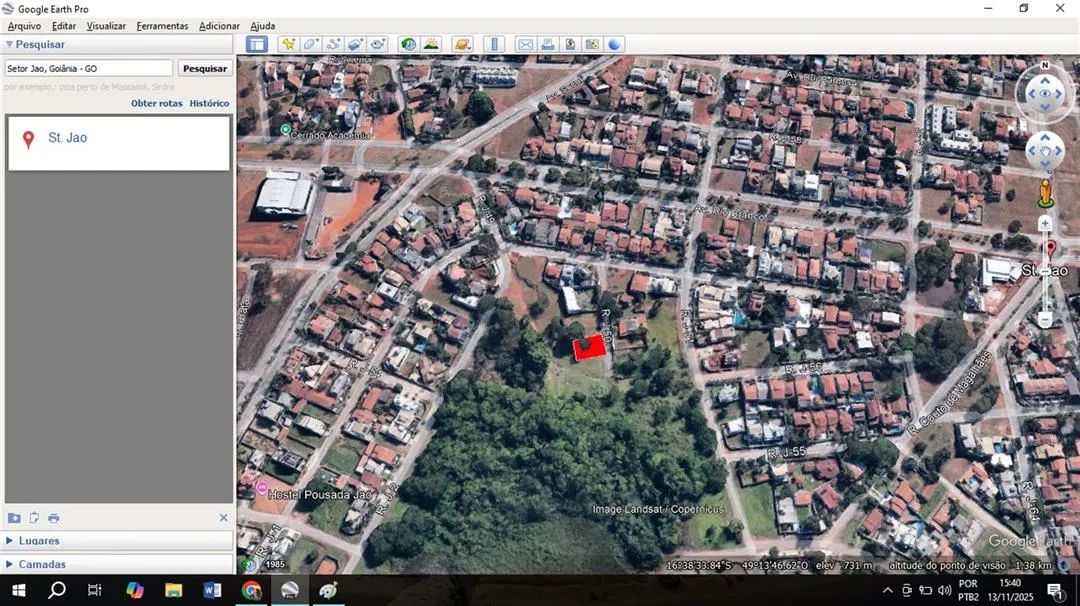Open the Add Image Overlay tool
Viewport: 1080px width, 606px height.
(356, 44)
